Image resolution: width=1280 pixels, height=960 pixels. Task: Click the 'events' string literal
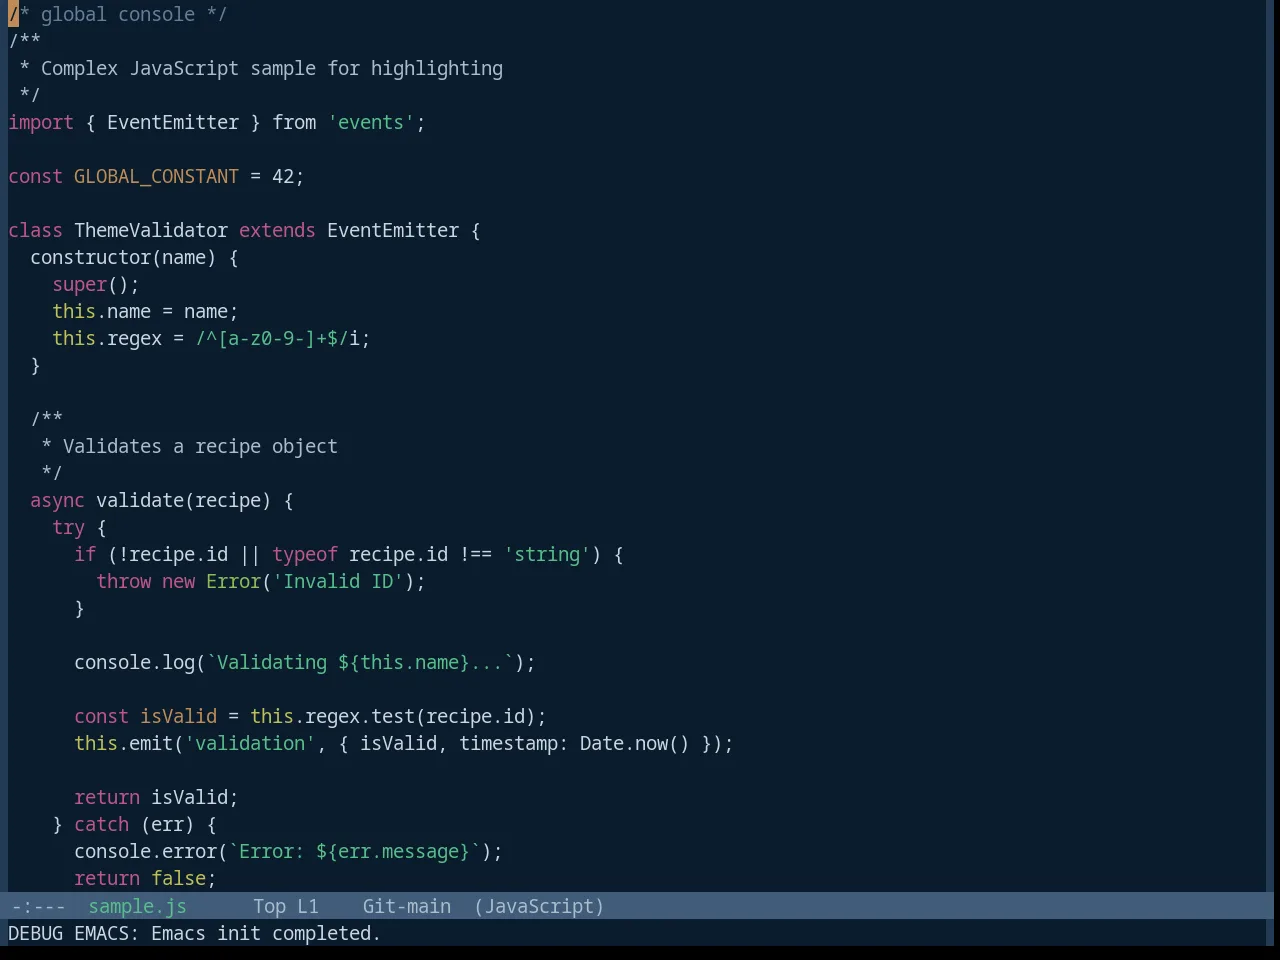(x=371, y=122)
